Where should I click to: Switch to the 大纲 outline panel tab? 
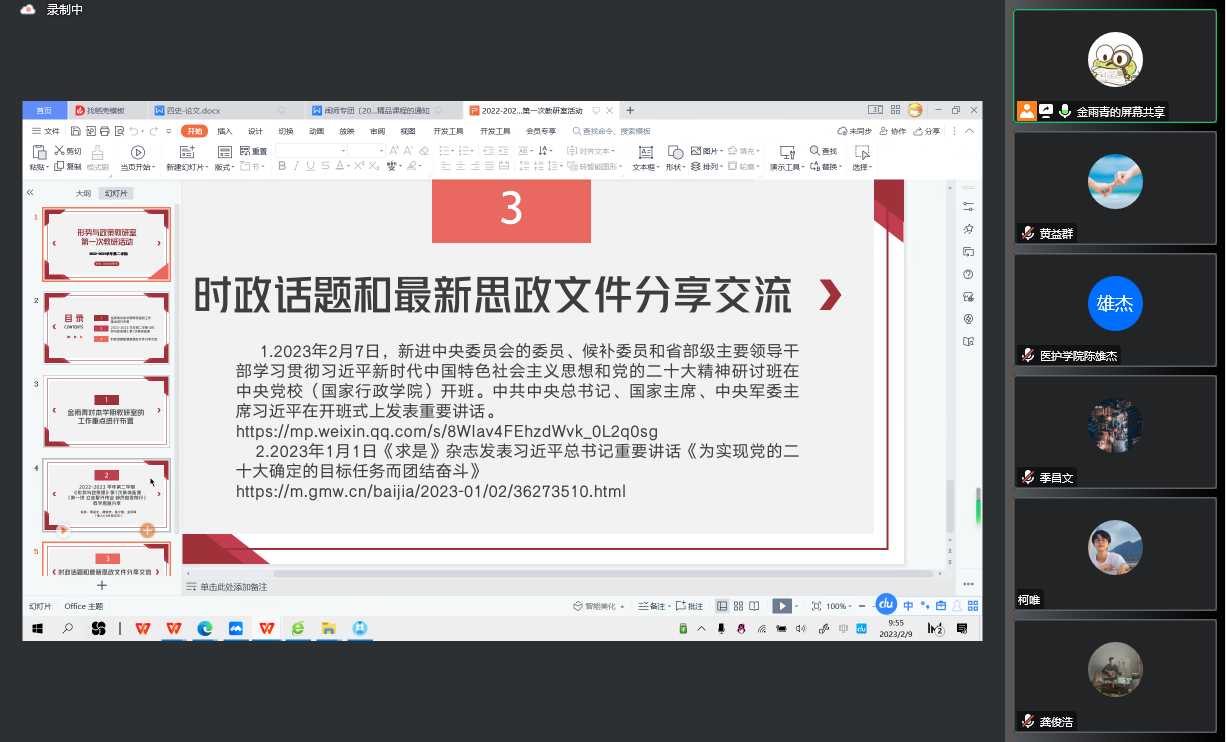(x=84, y=193)
